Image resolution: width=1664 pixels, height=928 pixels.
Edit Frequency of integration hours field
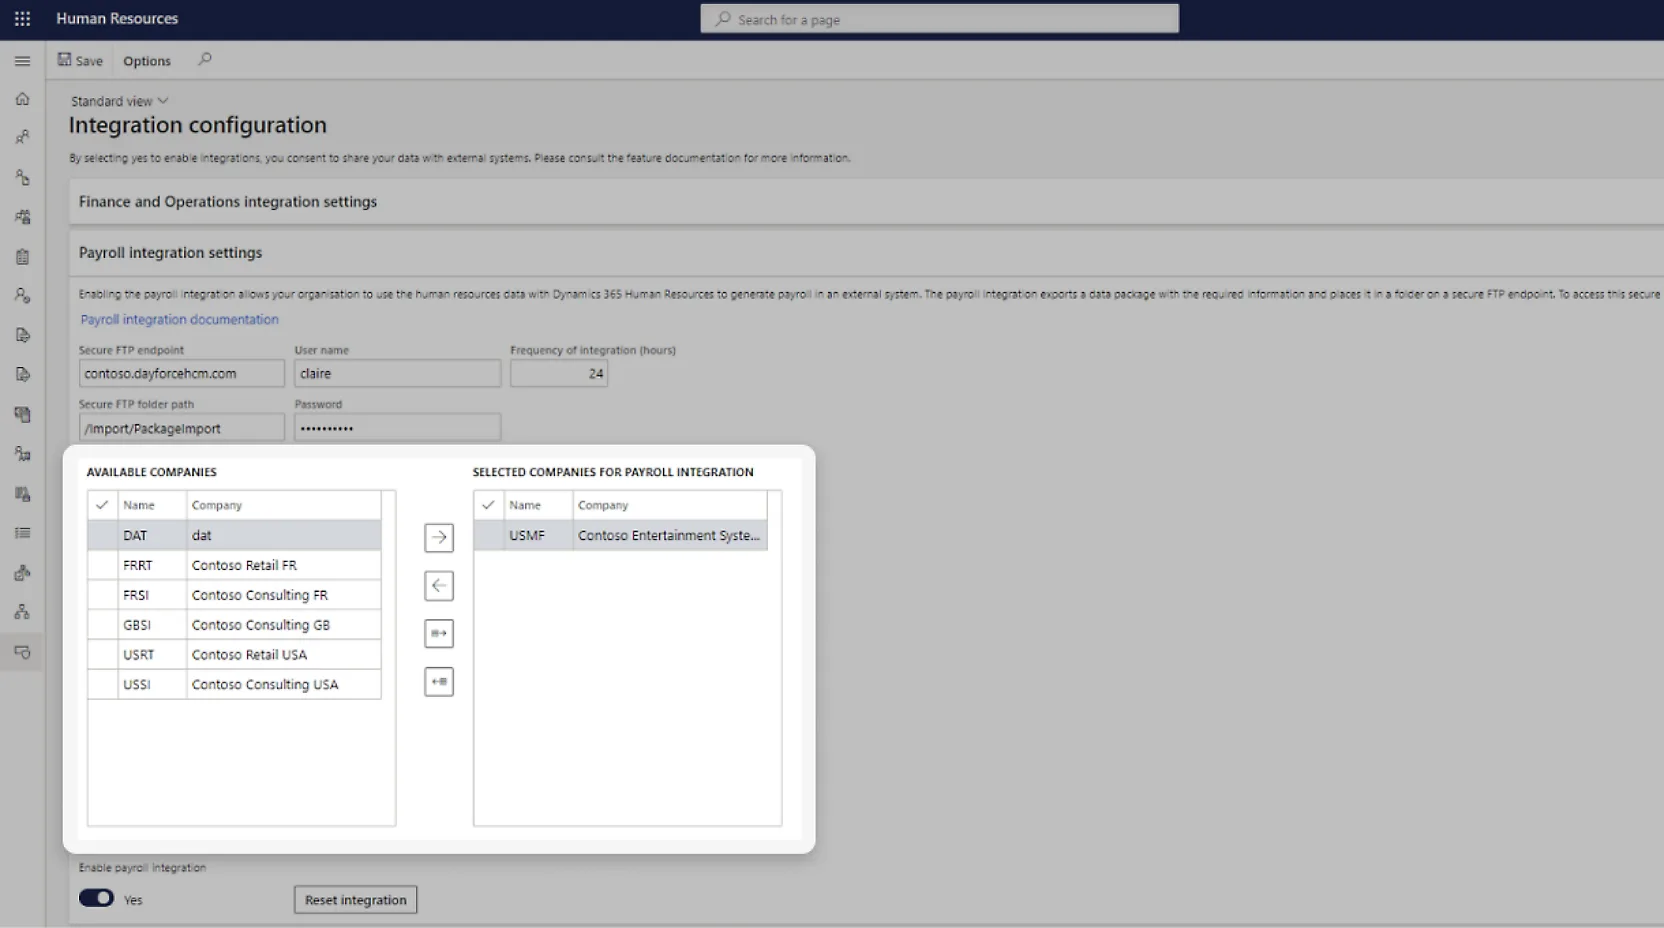pyautogui.click(x=559, y=374)
